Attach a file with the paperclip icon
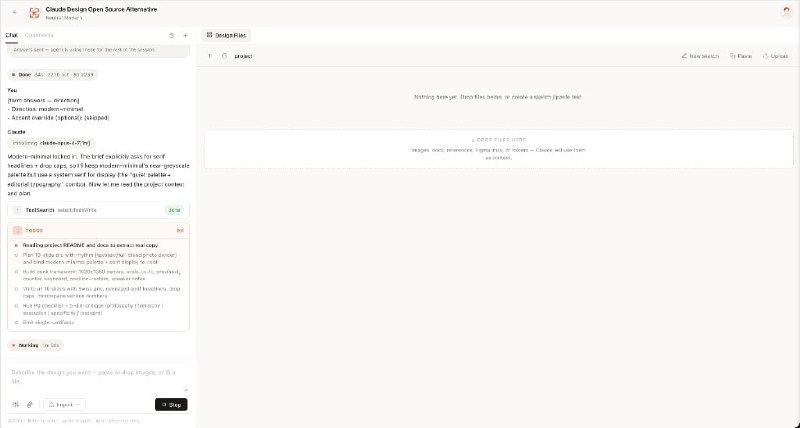This screenshot has height=428, width=800. 29,405
